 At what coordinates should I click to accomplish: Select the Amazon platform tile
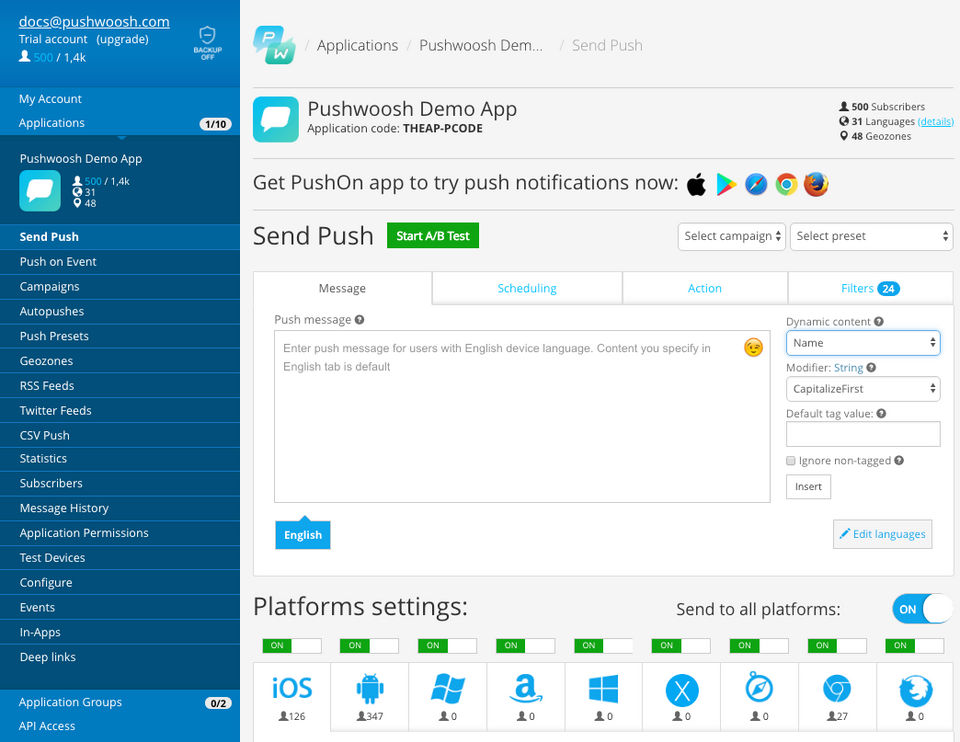click(x=526, y=697)
